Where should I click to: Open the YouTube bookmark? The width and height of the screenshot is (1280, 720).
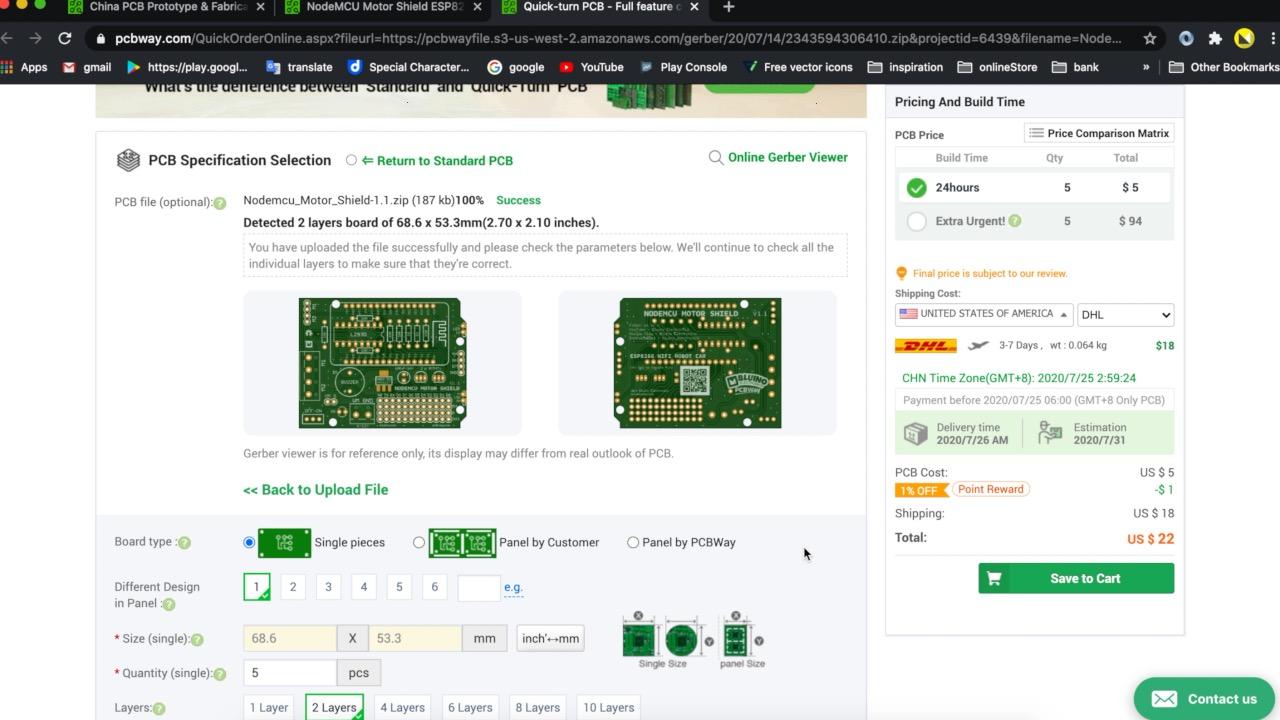(591, 67)
